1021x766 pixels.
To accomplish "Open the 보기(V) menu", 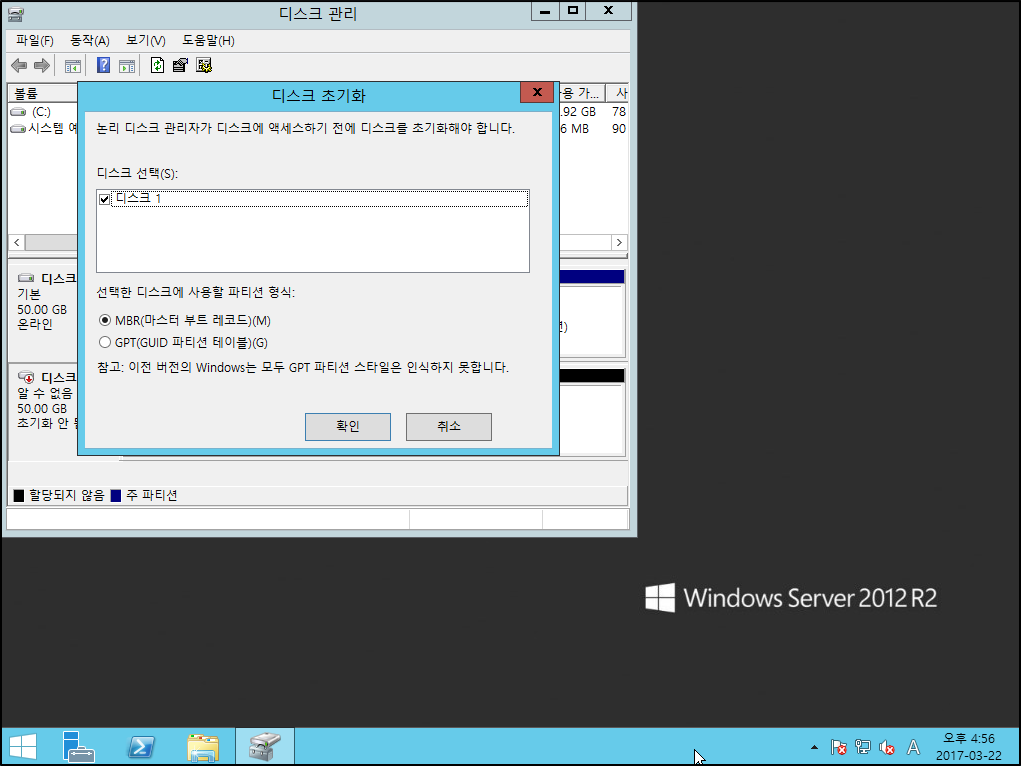I will 146,40.
